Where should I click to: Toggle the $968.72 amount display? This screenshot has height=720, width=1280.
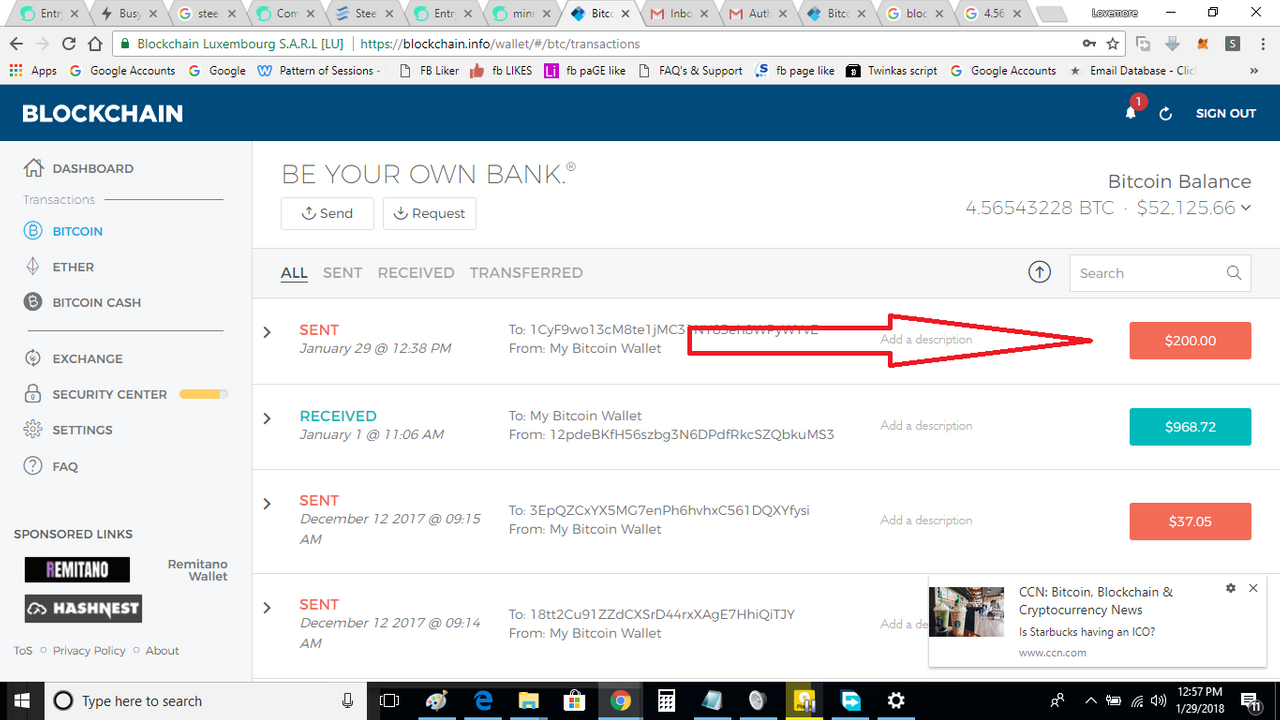pyautogui.click(x=1190, y=426)
